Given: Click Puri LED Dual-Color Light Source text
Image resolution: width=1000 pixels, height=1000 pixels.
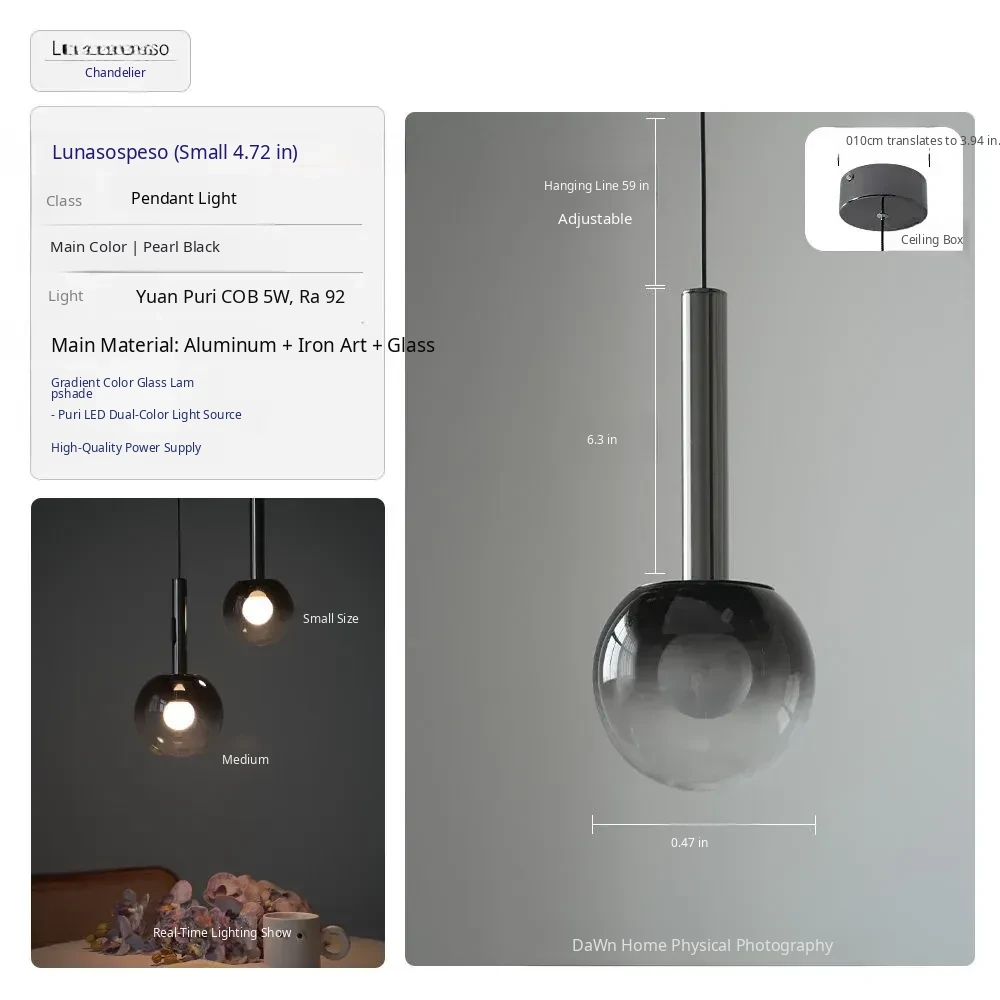Looking at the screenshot, I should [x=146, y=415].
